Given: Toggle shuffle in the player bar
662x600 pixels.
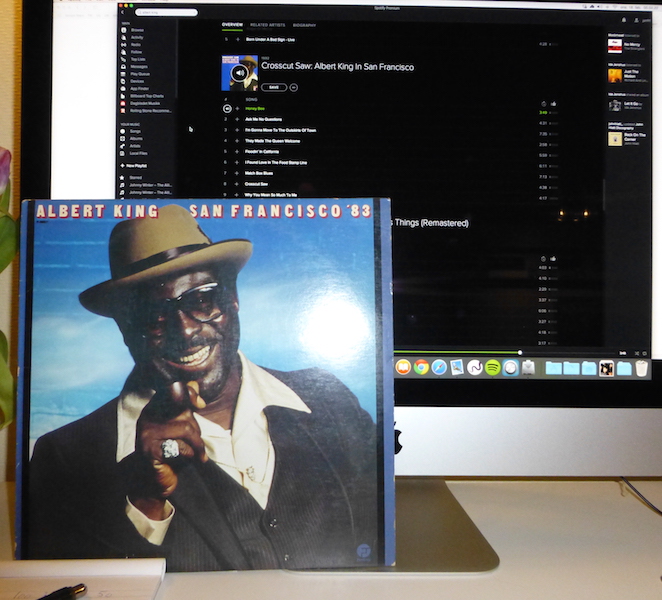Looking at the screenshot, I should pyautogui.click(x=637, y=353).
